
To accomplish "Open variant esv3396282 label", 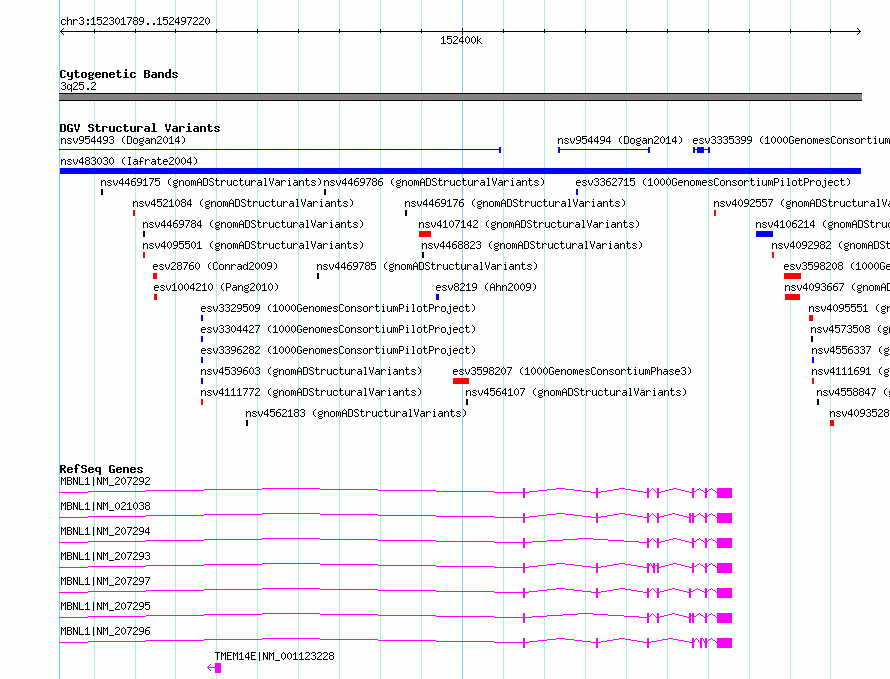I will point(338,350).
